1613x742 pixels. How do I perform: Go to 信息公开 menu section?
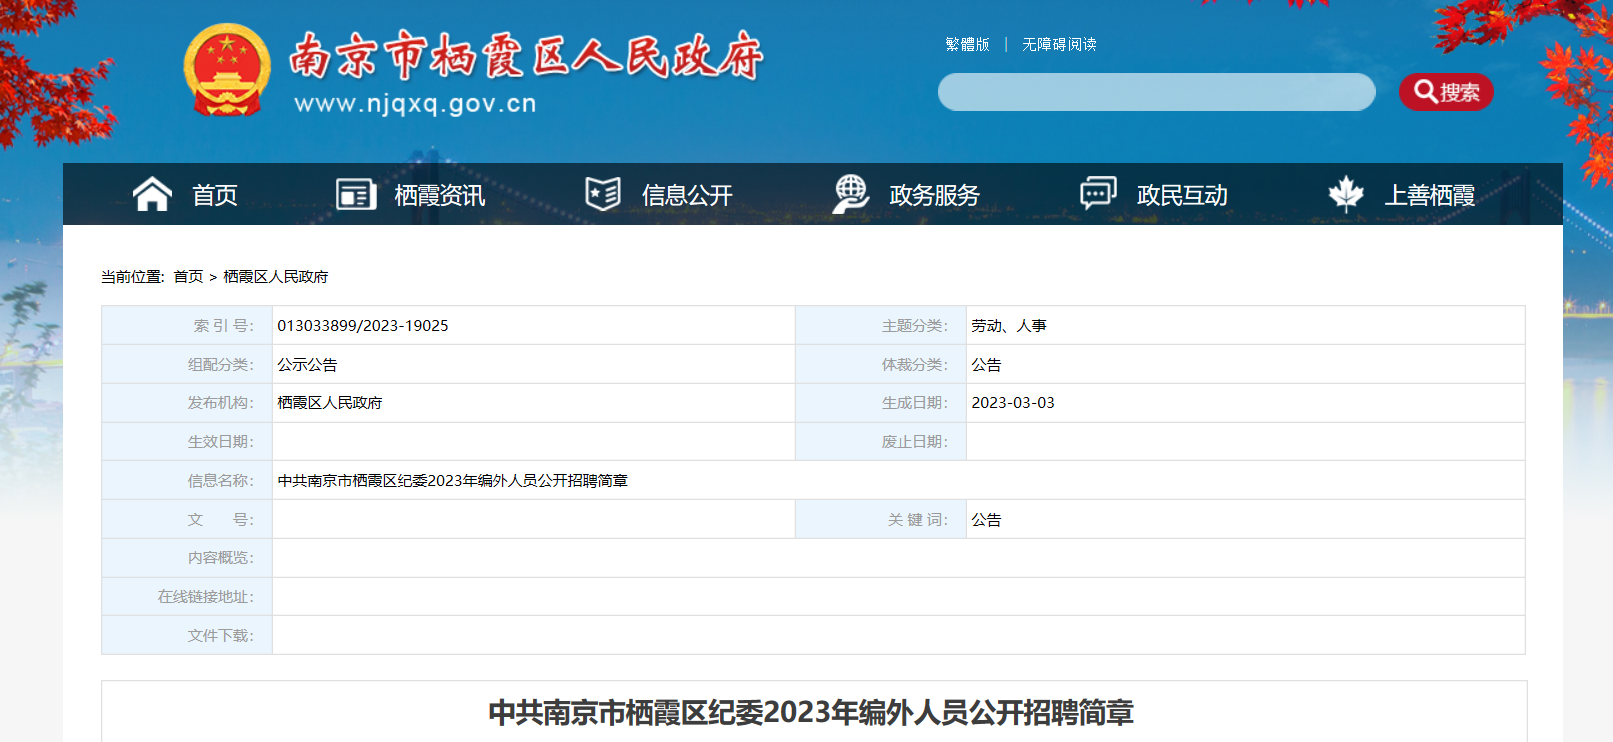[x=687, y=195]
